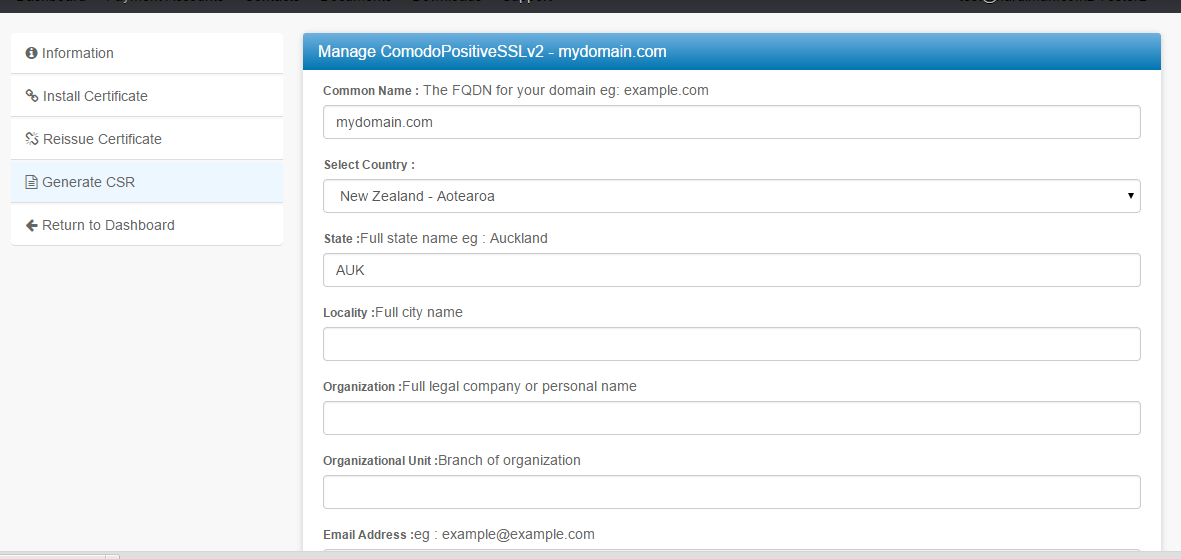Focus the empty Organization input field
1181x559 pixels.
click(731, 417)
